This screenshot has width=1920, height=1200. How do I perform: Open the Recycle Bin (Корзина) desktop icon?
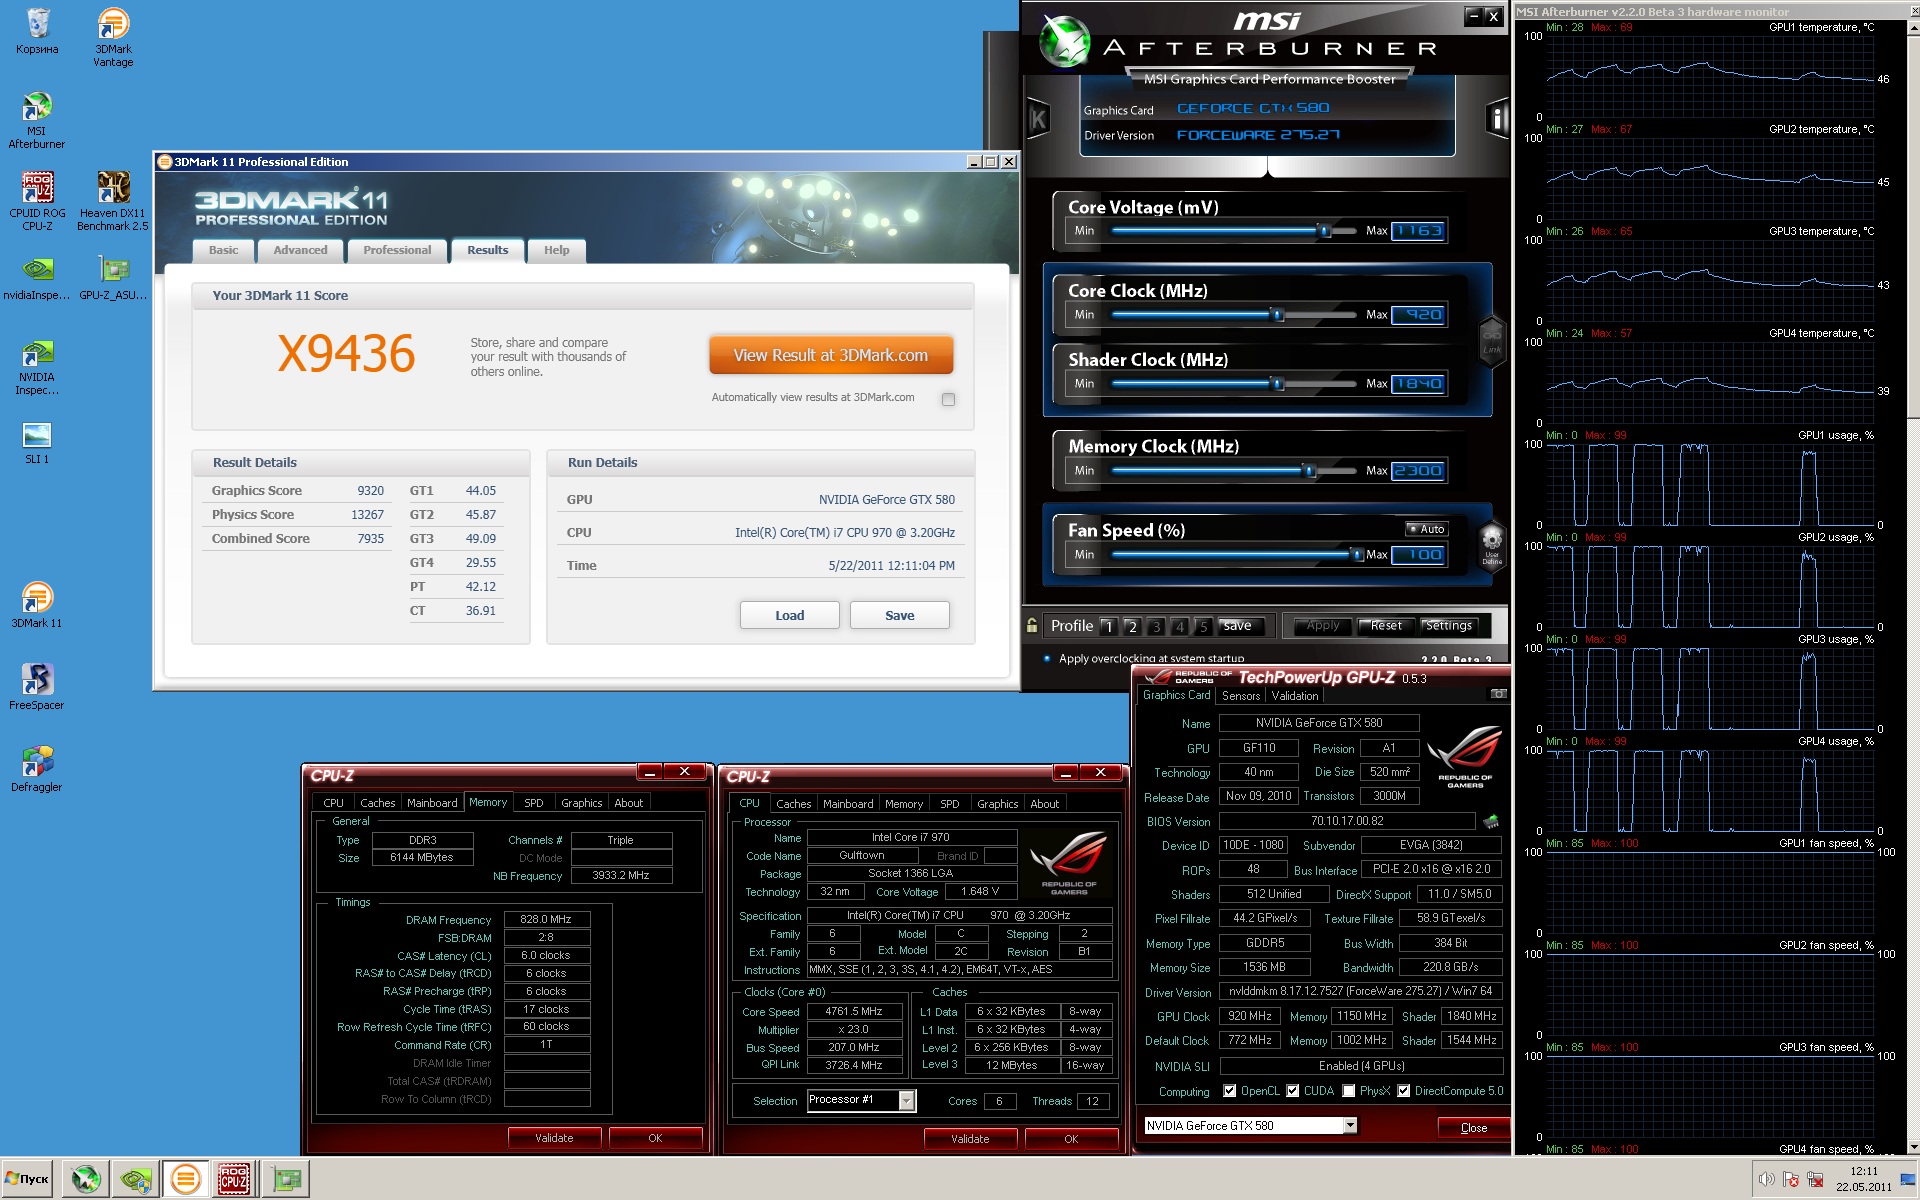point(37,31)
